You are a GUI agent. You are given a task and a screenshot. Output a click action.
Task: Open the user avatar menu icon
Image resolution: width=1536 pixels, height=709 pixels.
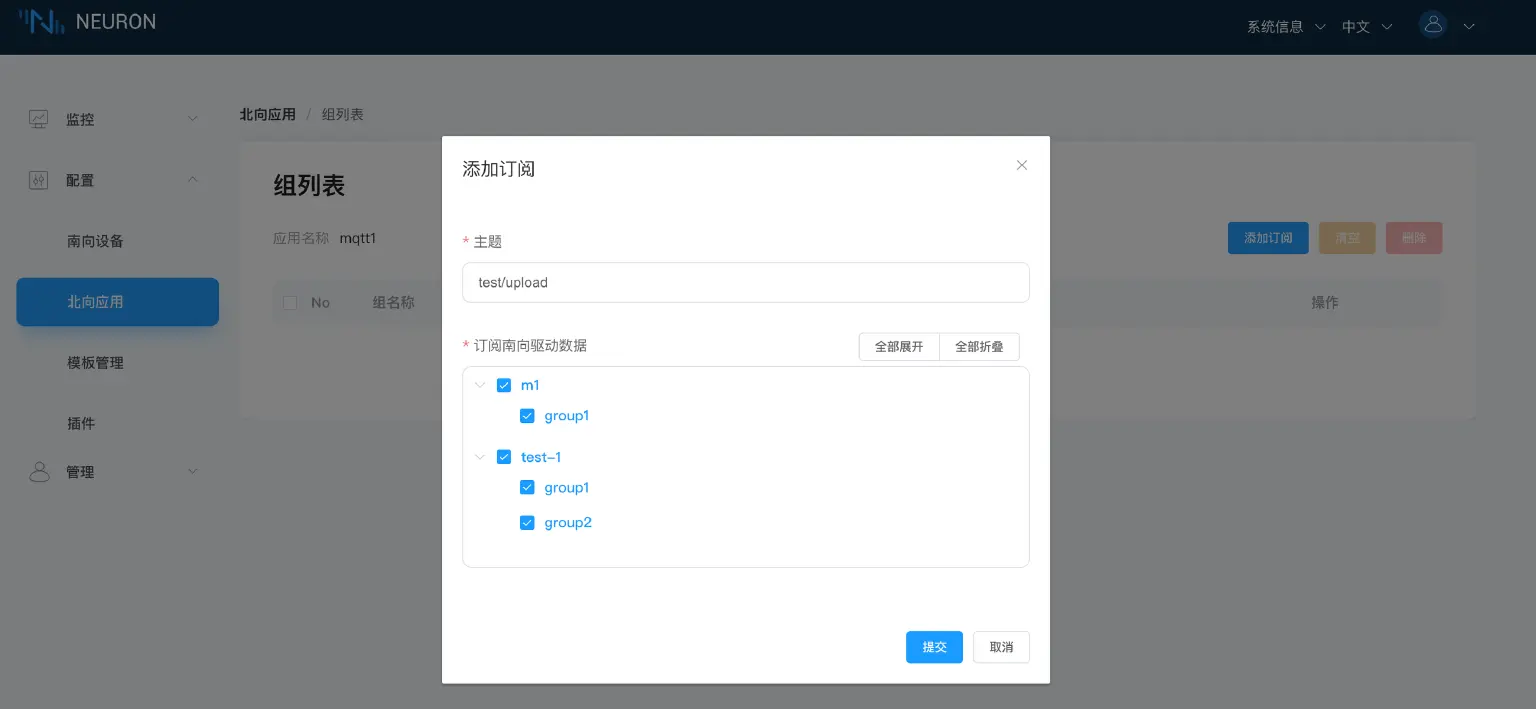(1433, 24)
